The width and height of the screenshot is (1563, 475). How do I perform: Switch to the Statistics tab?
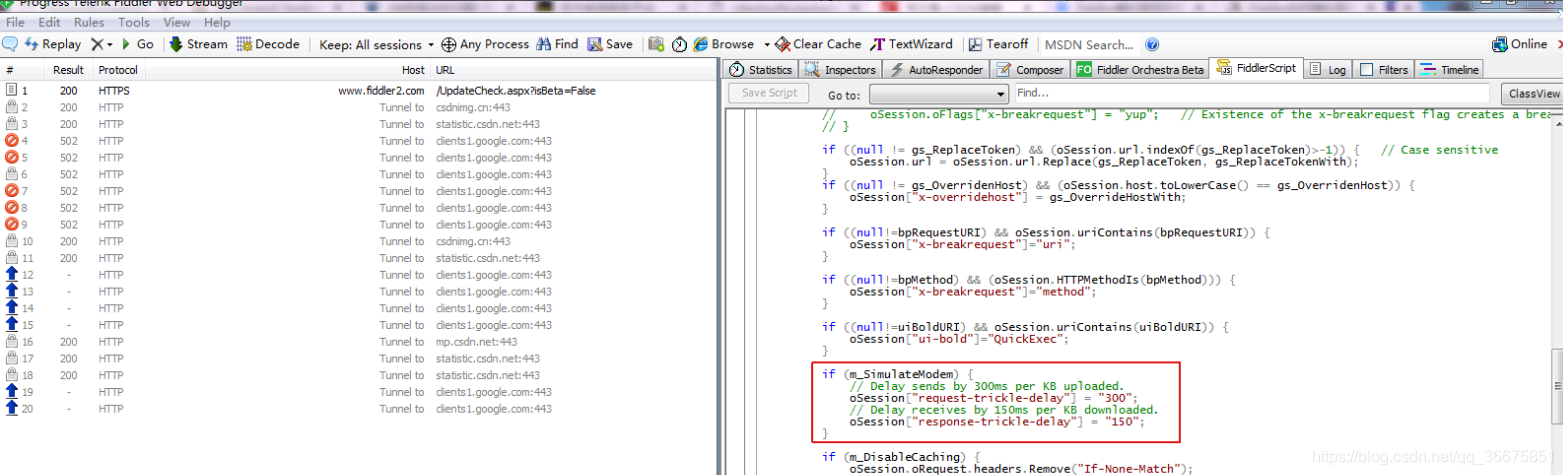tap(760, 70)
